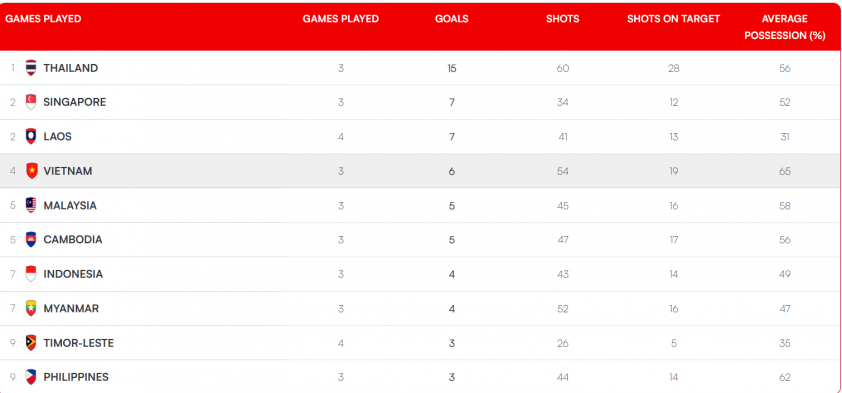Click the Laos flag icon
The image size is (842, 393).
point(31,136)
